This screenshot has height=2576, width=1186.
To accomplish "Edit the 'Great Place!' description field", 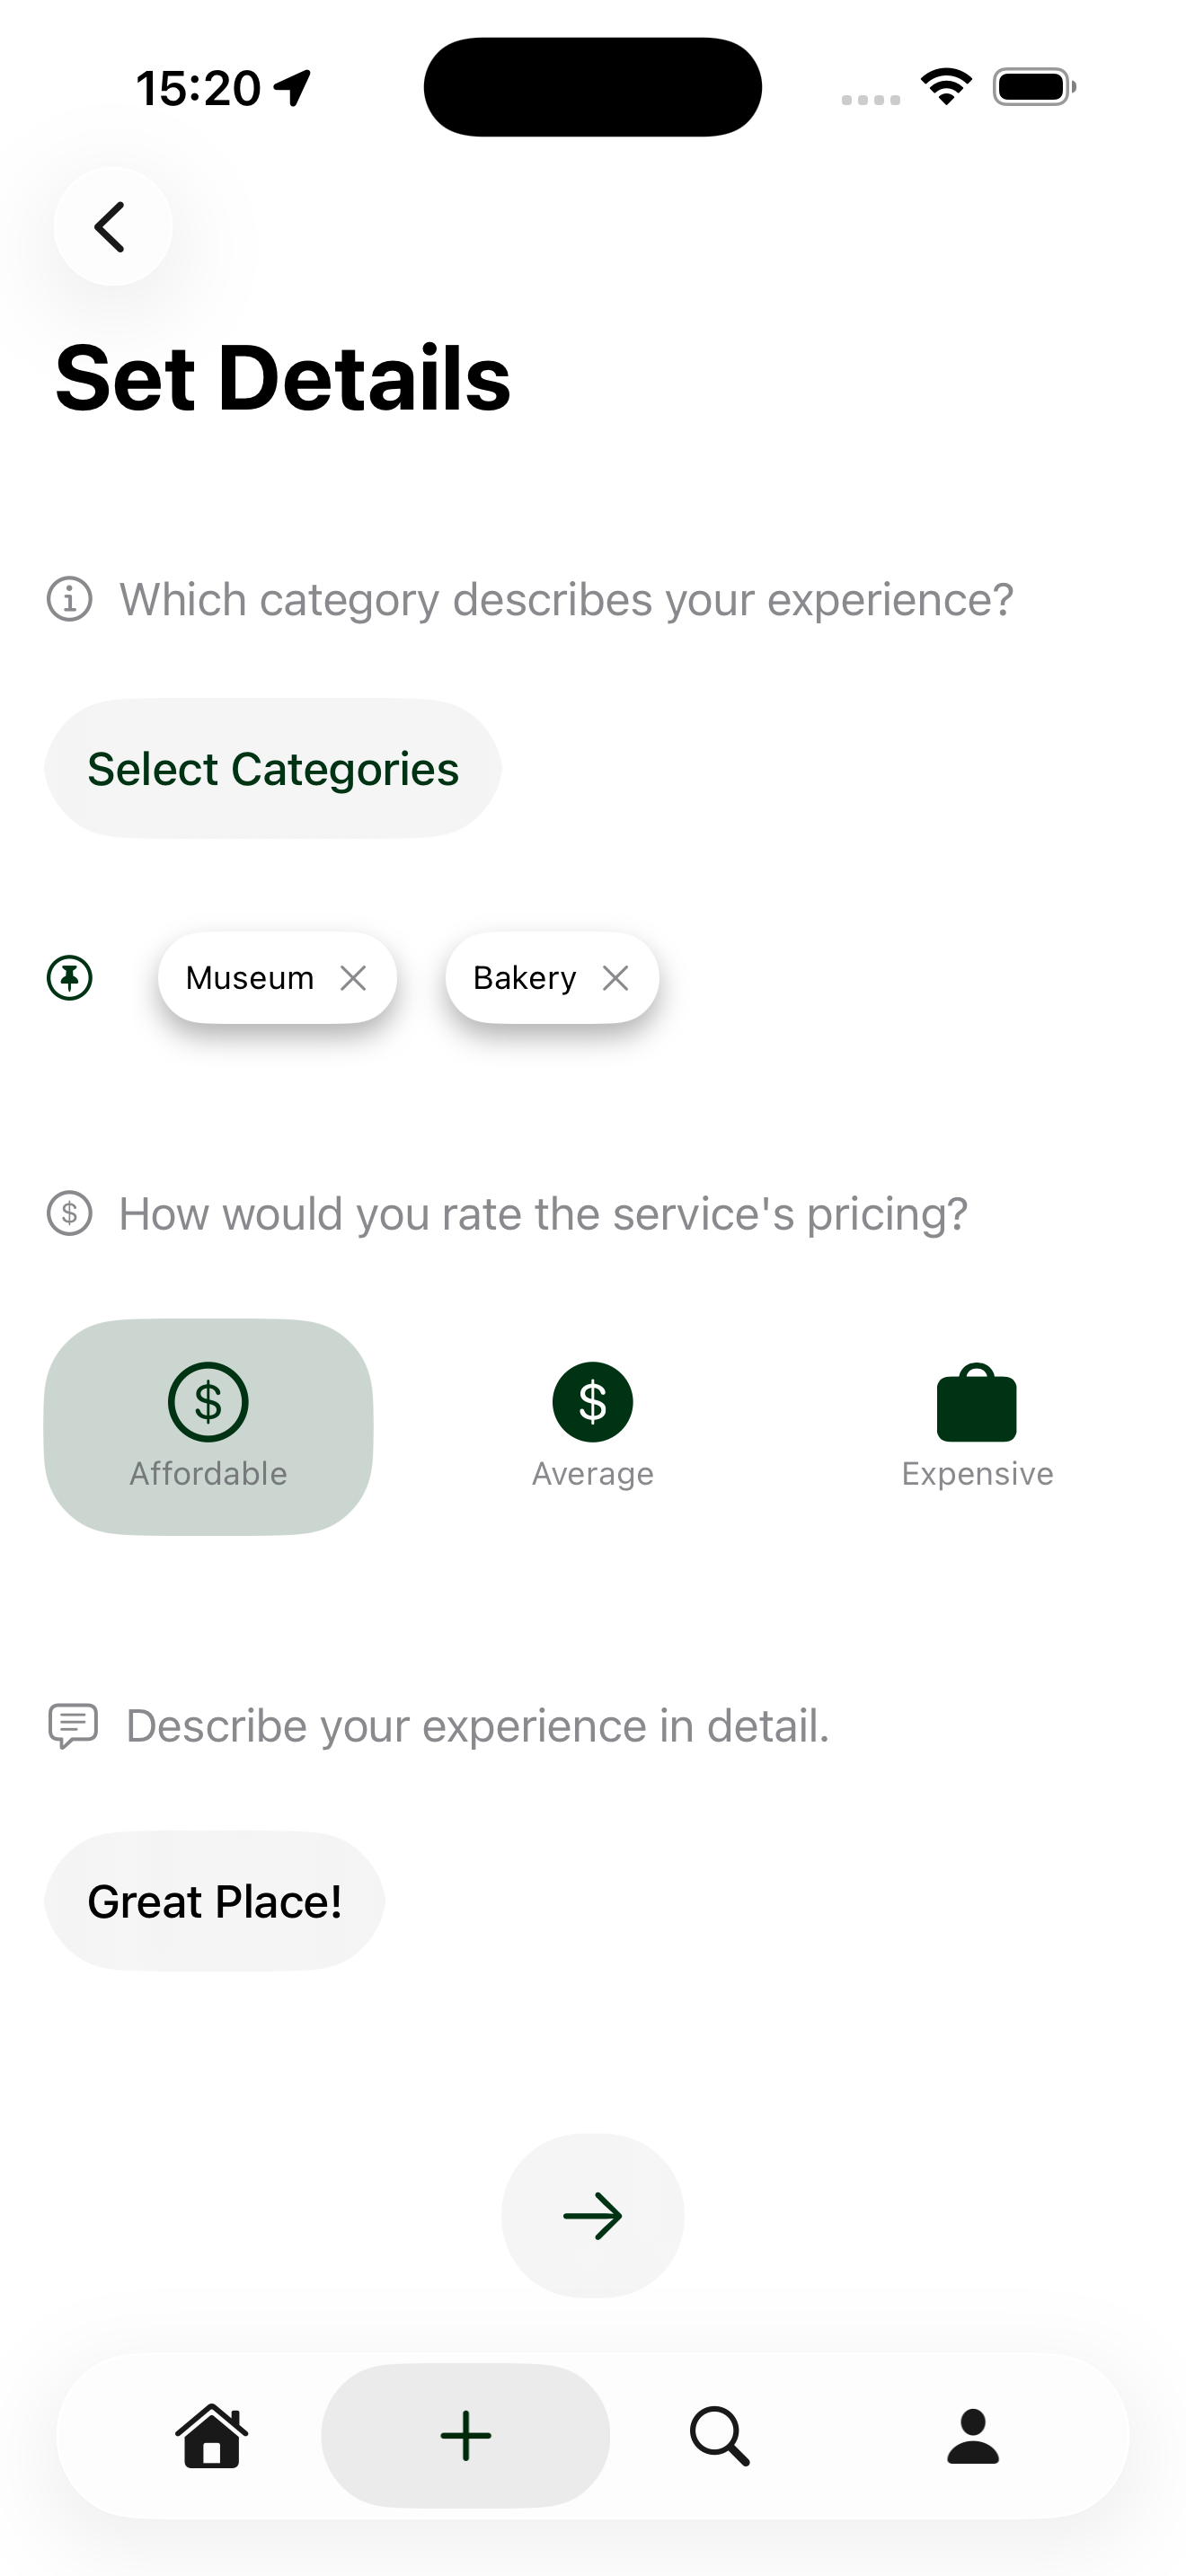I will coord(215,1901).
